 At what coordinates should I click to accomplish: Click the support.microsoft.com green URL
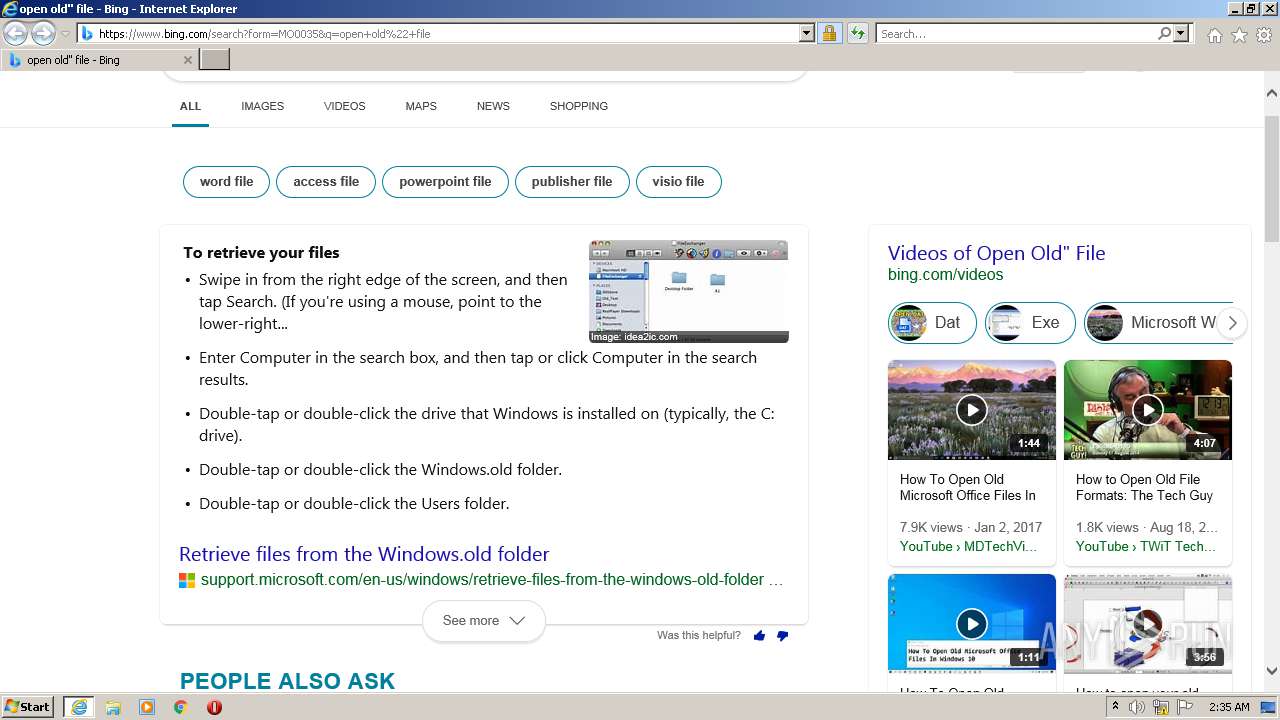click(x=482, y=580)
